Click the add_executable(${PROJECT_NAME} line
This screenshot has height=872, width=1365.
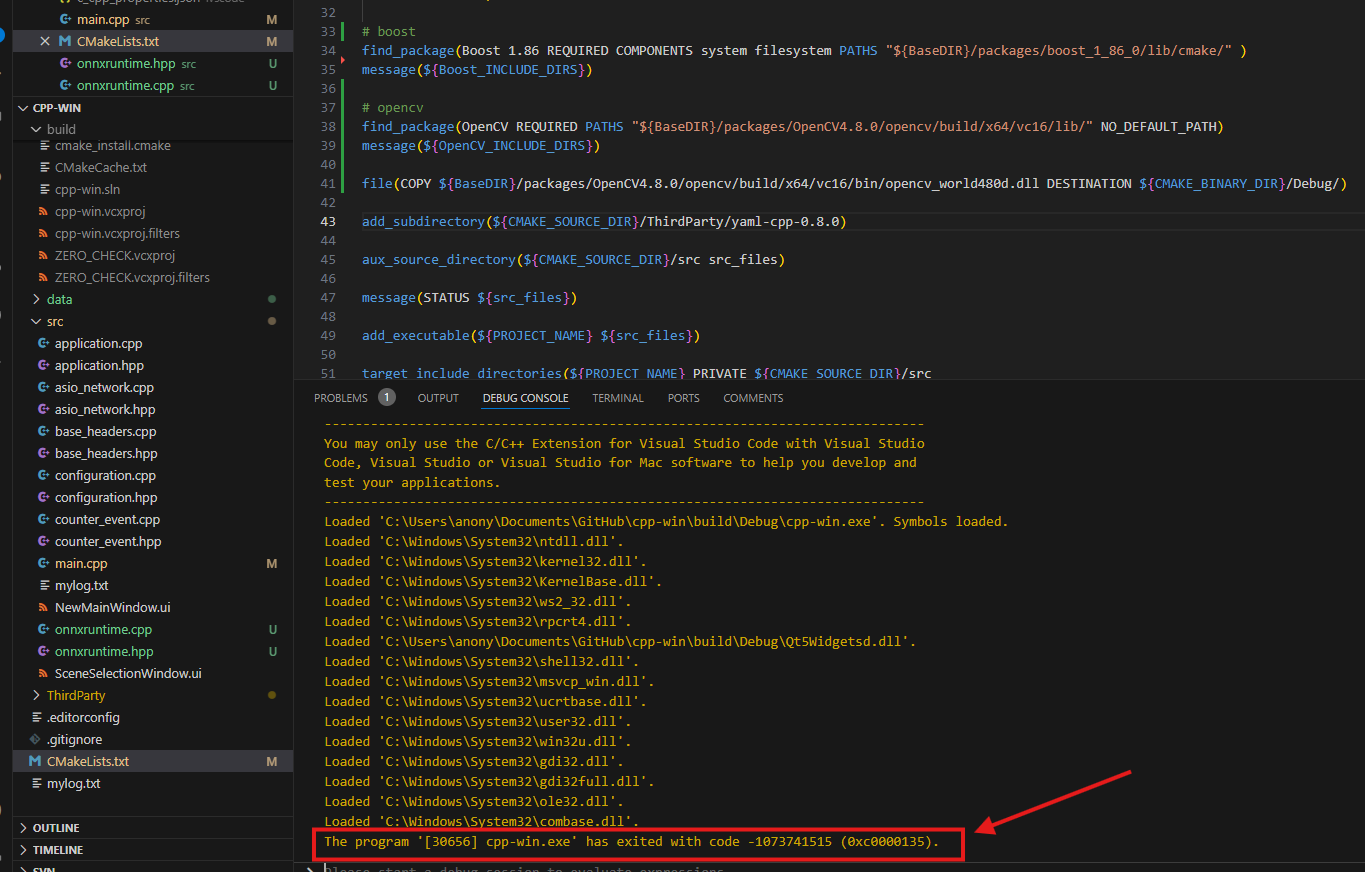point(531,336)
